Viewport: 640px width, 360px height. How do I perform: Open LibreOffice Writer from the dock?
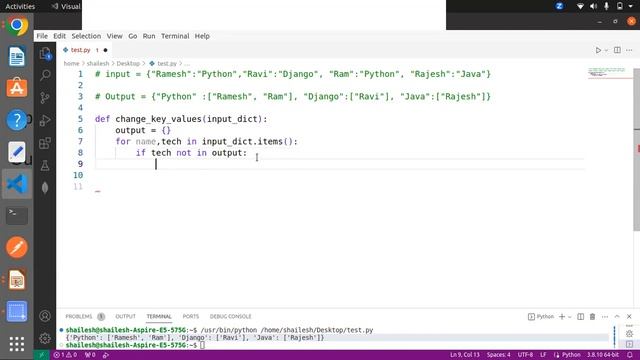click(x=17, y=56)
